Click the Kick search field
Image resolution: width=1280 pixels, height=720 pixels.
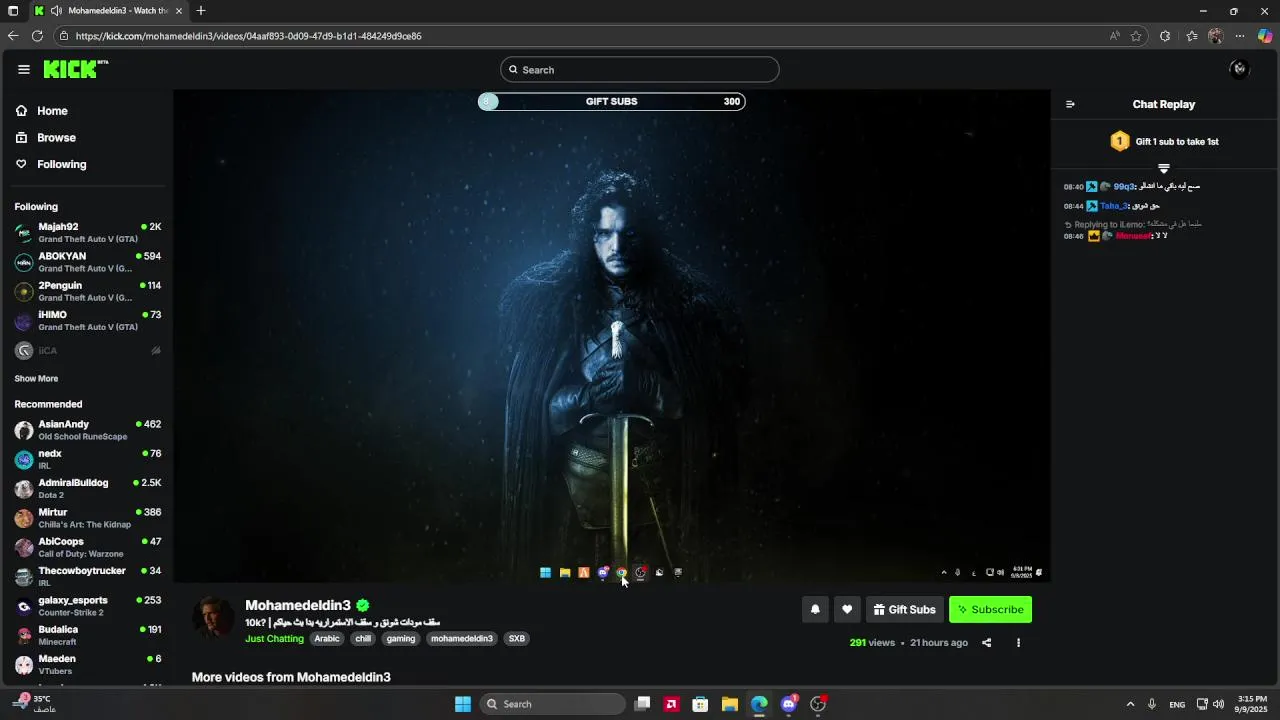640,69
